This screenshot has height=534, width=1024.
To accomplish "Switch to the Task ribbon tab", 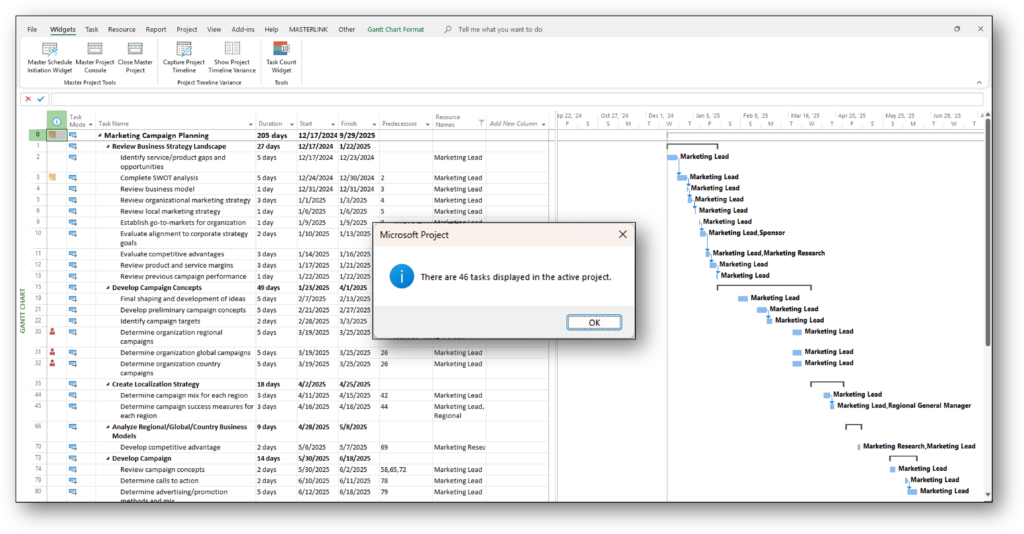I will (91, 29).
